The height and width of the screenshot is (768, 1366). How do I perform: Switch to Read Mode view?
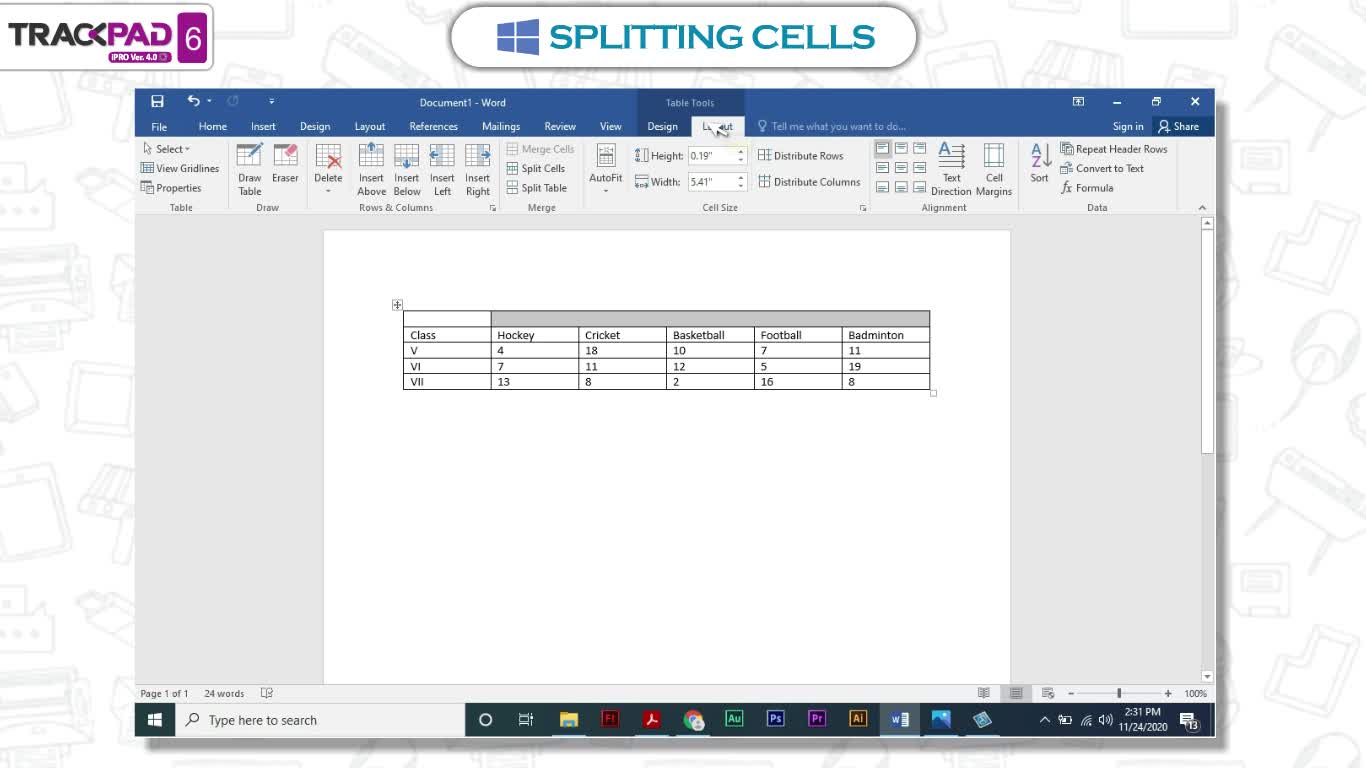click(x=984, y=693)
